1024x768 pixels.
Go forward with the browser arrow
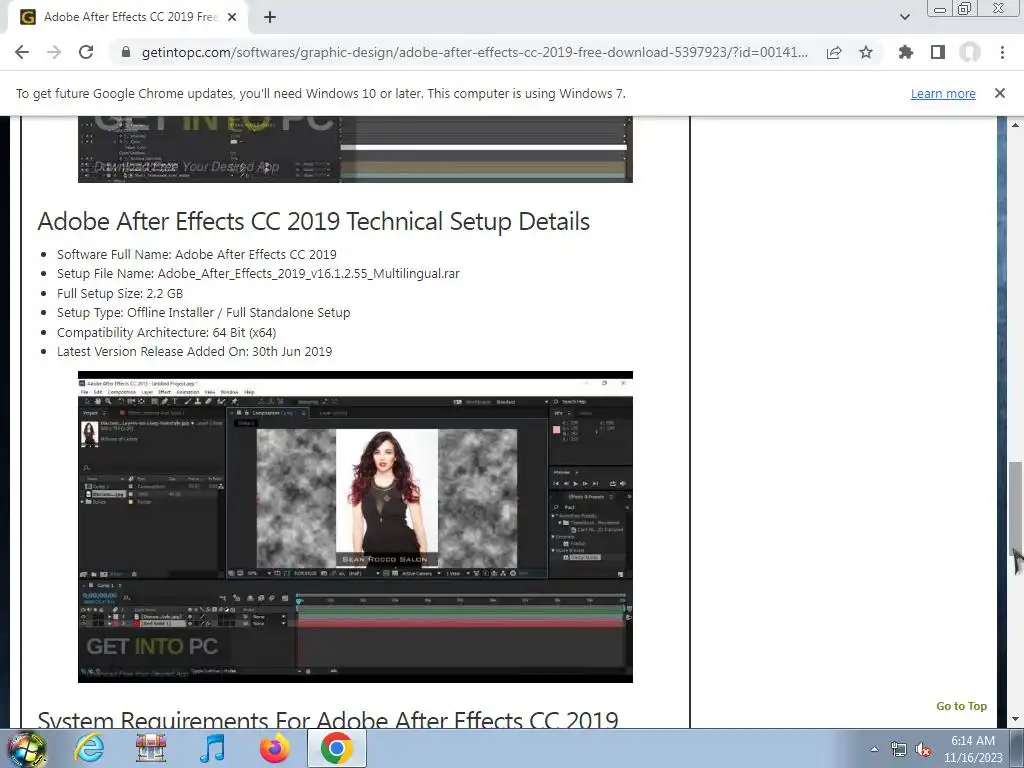coord(54,52)
